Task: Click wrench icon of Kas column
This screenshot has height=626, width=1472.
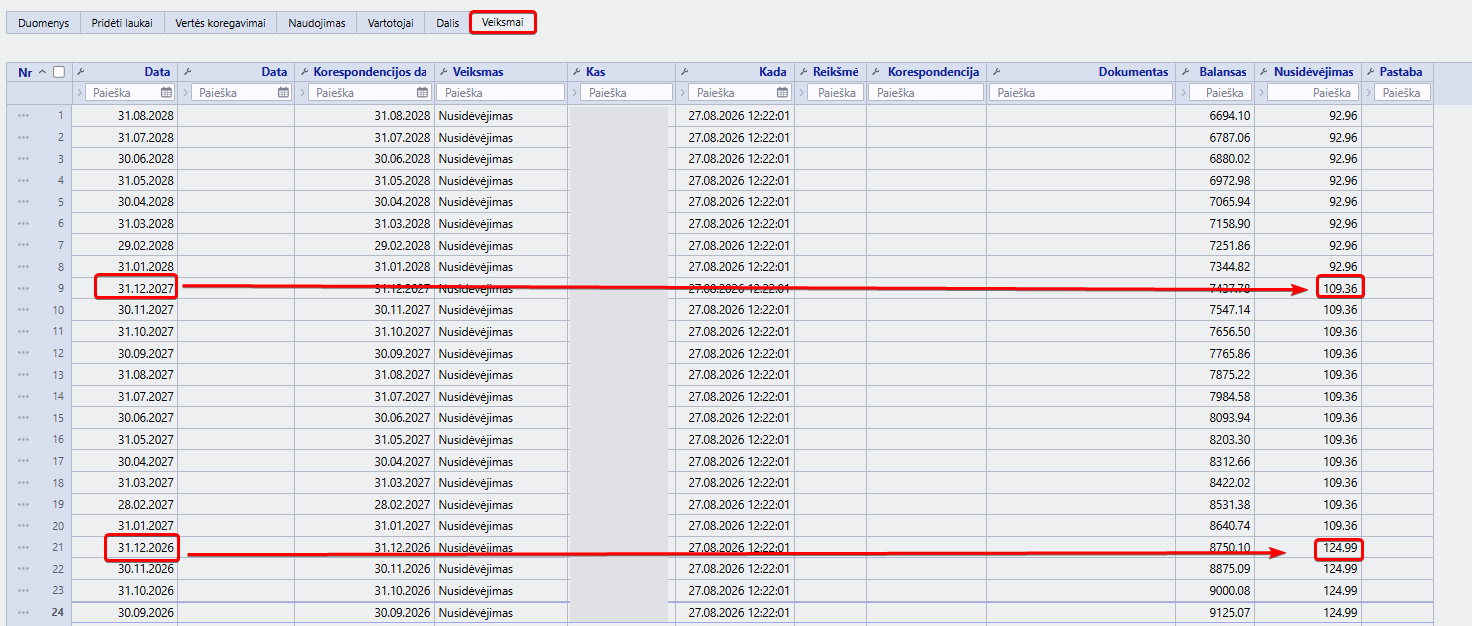Action: (x=576, y=72)
